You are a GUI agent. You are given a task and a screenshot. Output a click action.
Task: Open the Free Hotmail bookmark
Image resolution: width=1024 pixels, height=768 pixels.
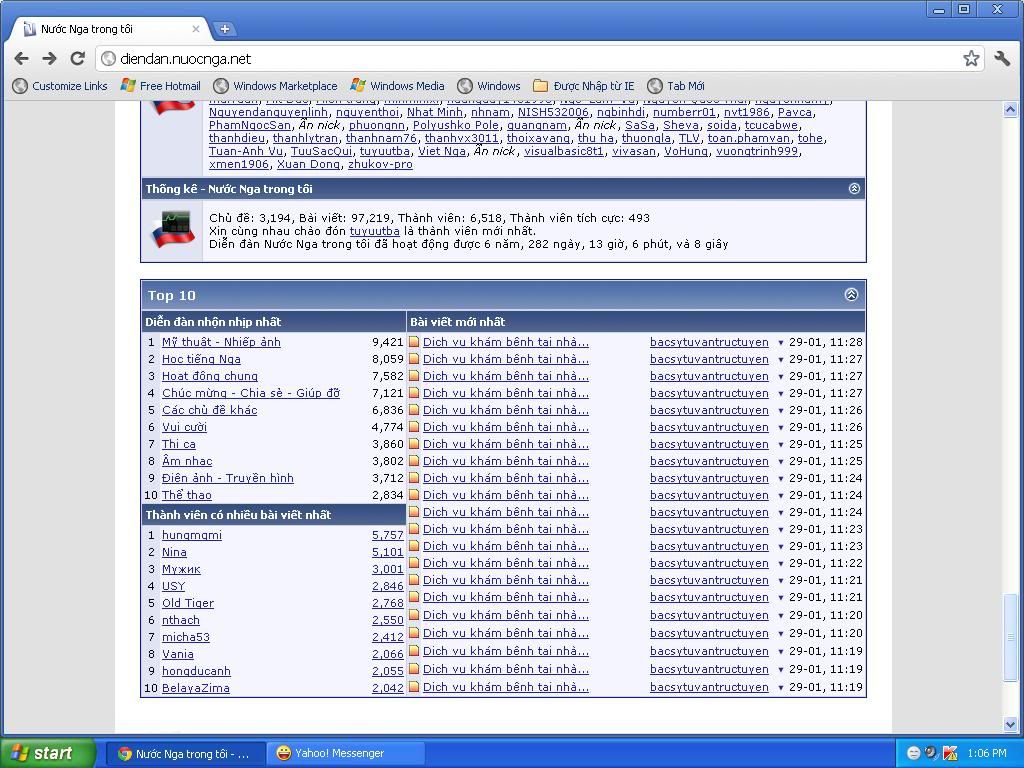pyautogui.click(x=160, y=86)
